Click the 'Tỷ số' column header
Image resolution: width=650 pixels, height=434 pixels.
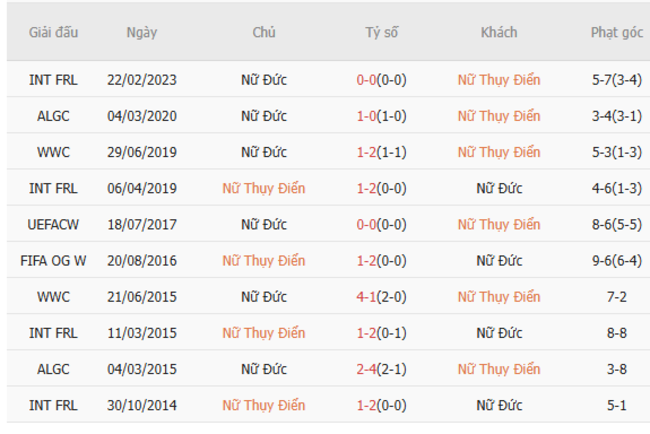click(x=381, y=32)
